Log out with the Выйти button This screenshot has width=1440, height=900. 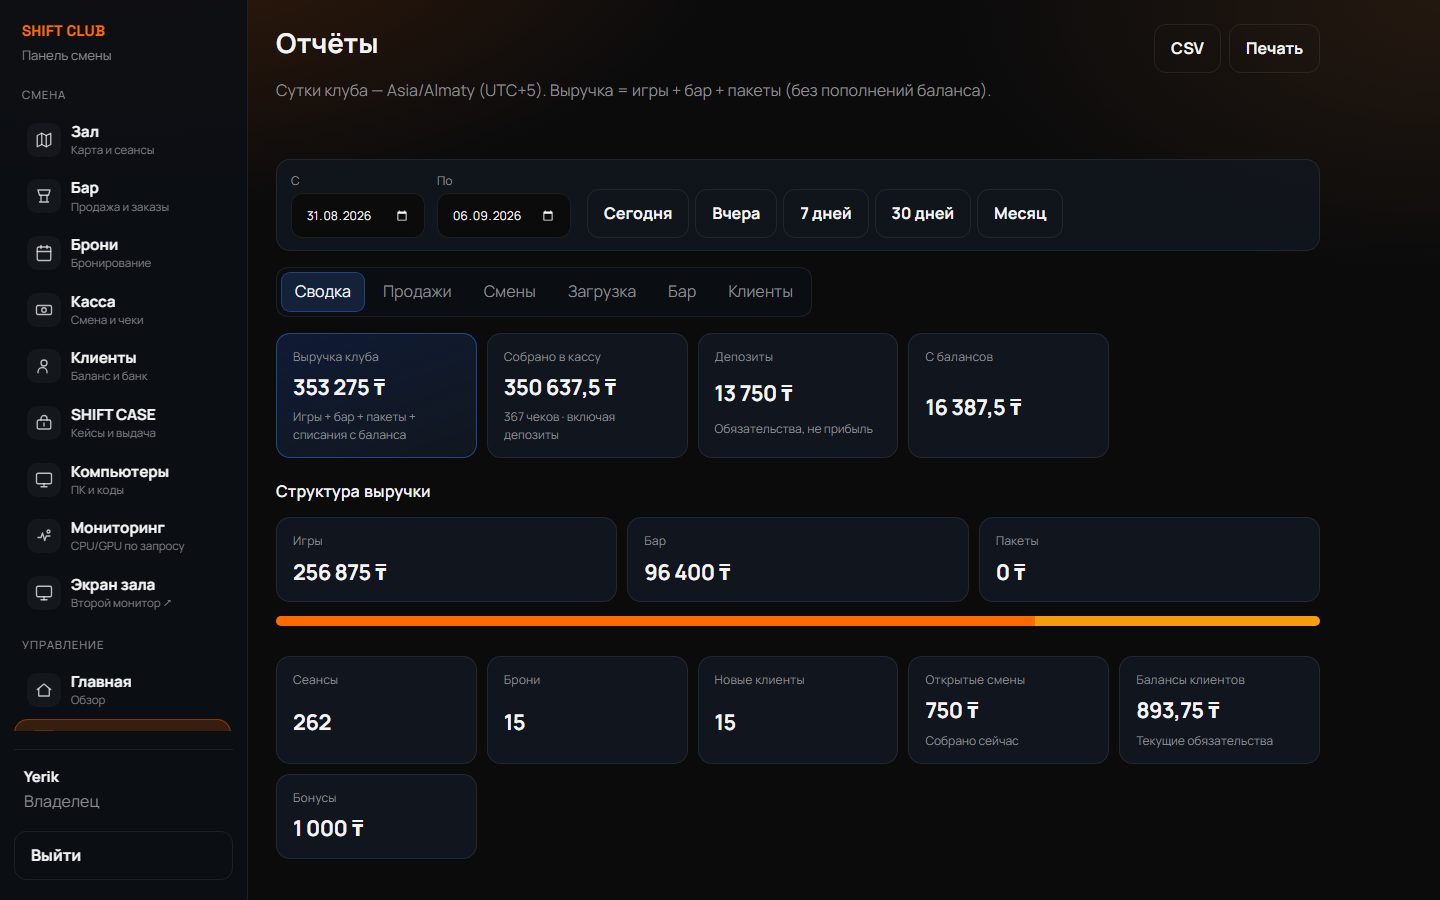pyautogui.click(x=123, y=856)
